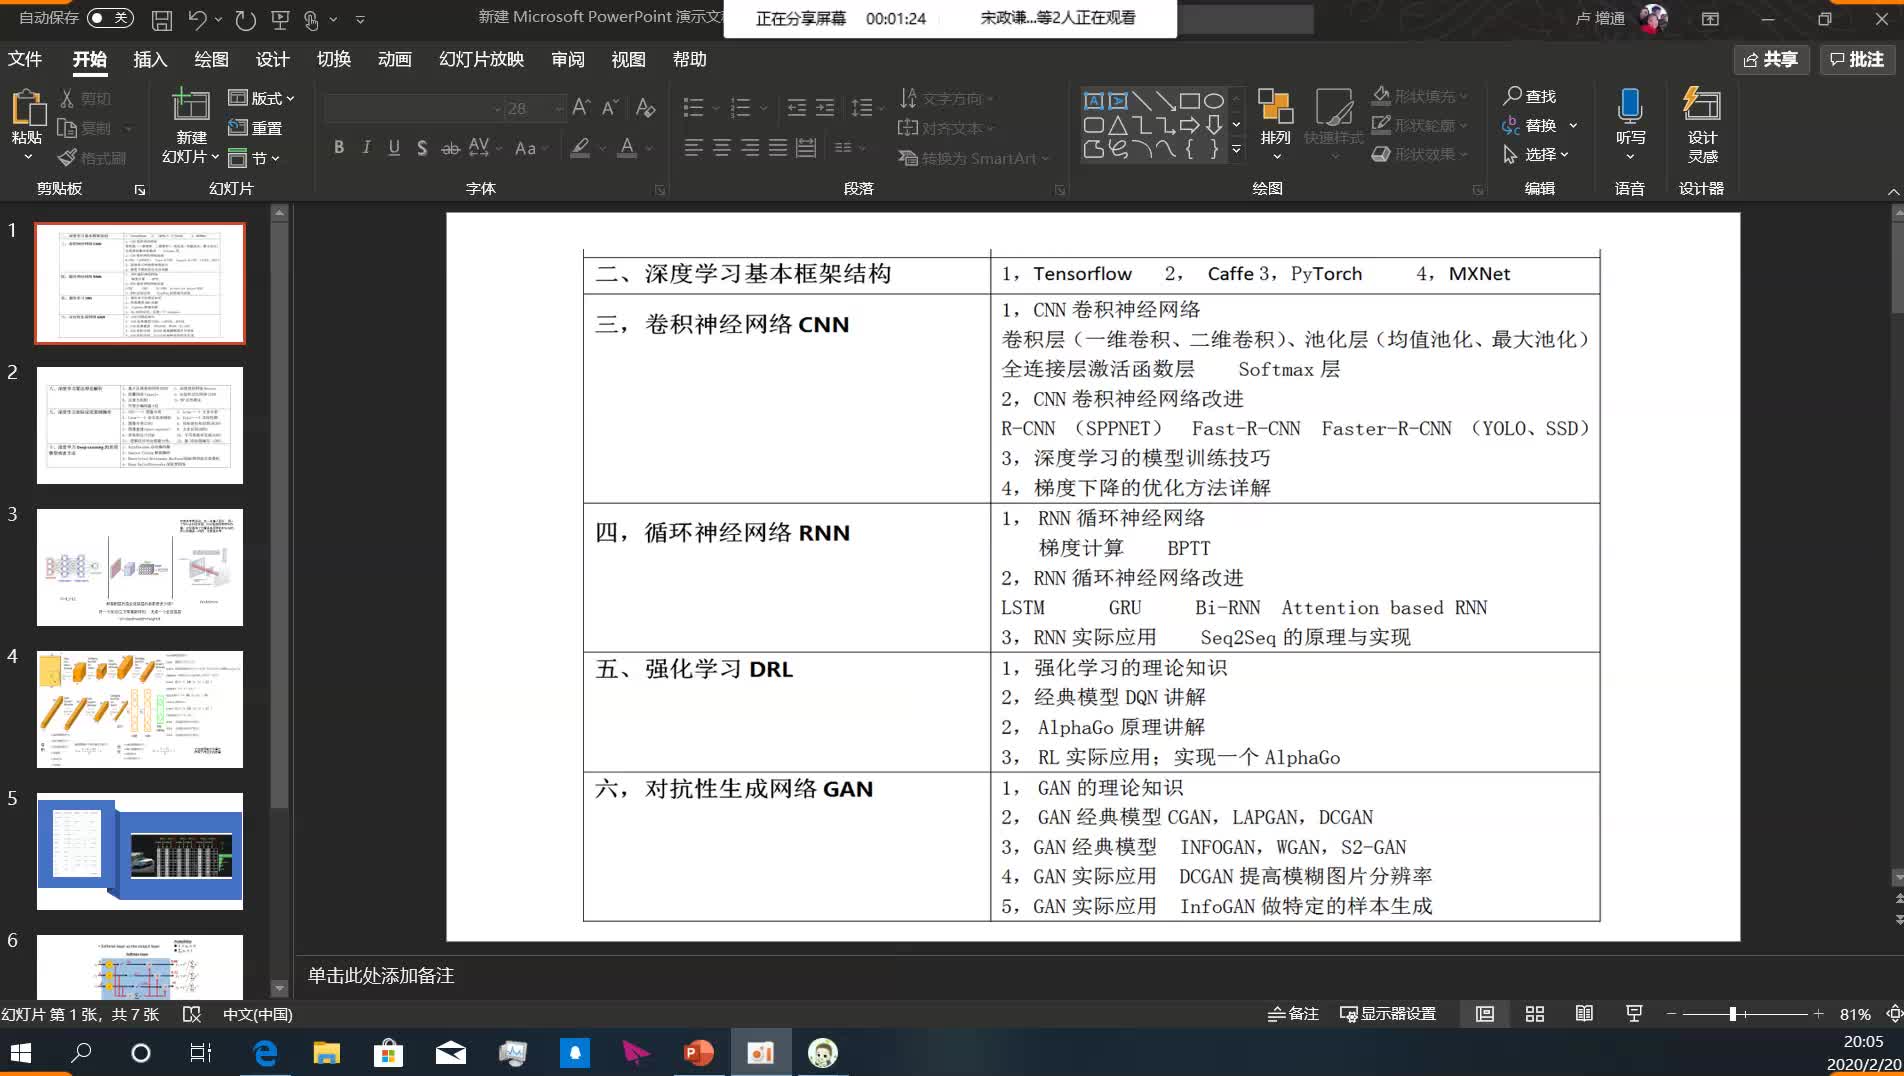The width and height of the screenshot is (1904, 1076).
Task: Apply text shadow formatting
Action: click(422, 148)
